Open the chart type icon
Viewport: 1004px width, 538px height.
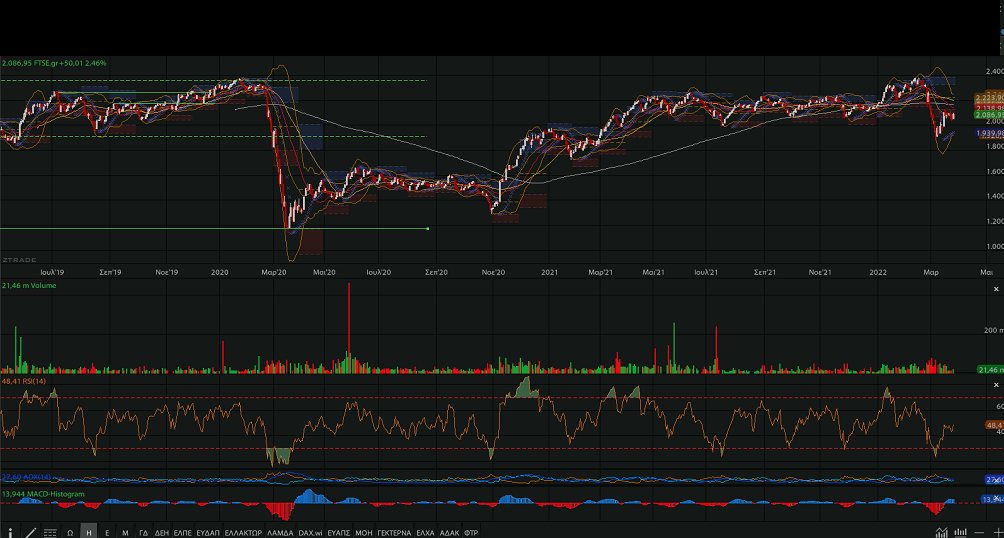click(x=940, y=532)
